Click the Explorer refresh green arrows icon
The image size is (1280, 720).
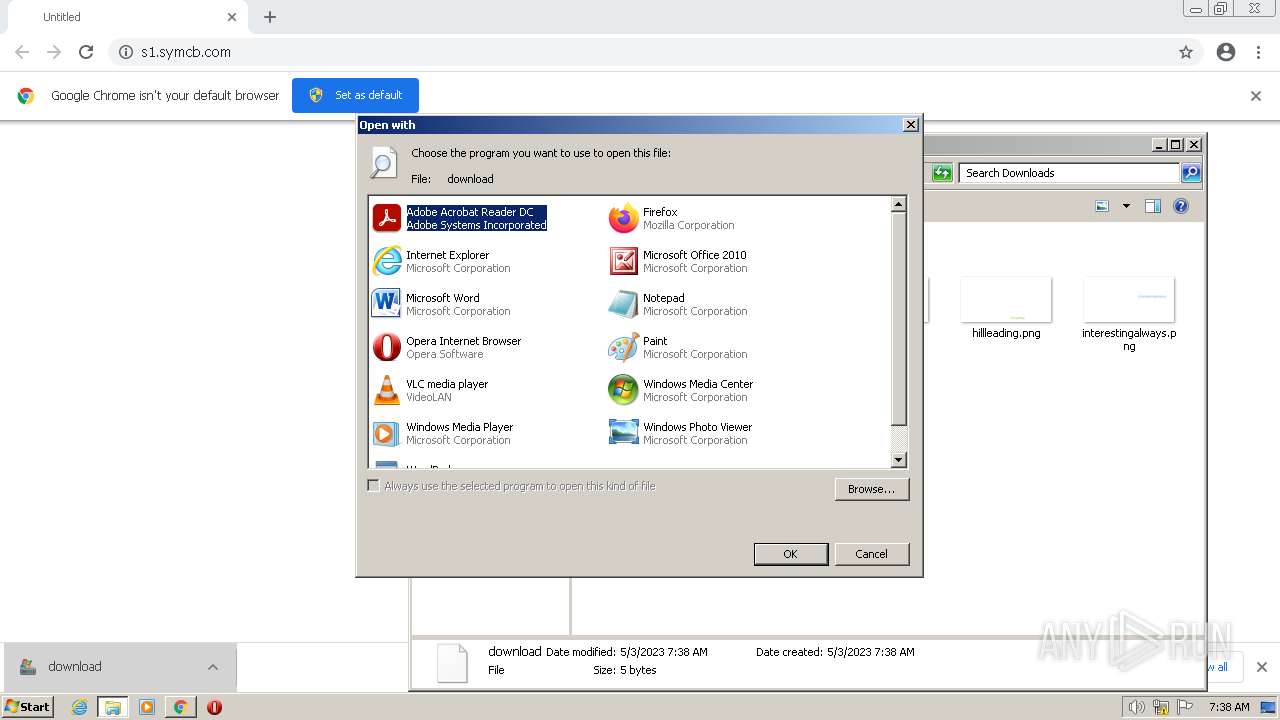click(942, 173)
